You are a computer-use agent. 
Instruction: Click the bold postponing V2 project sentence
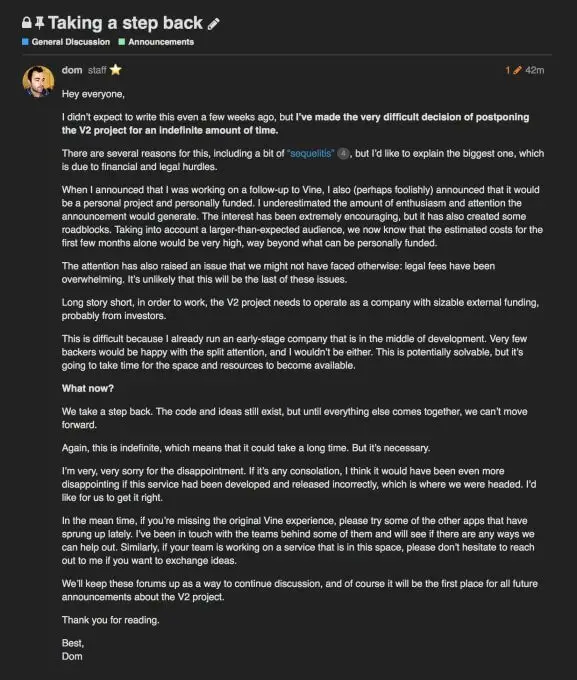tap(295, 124)
